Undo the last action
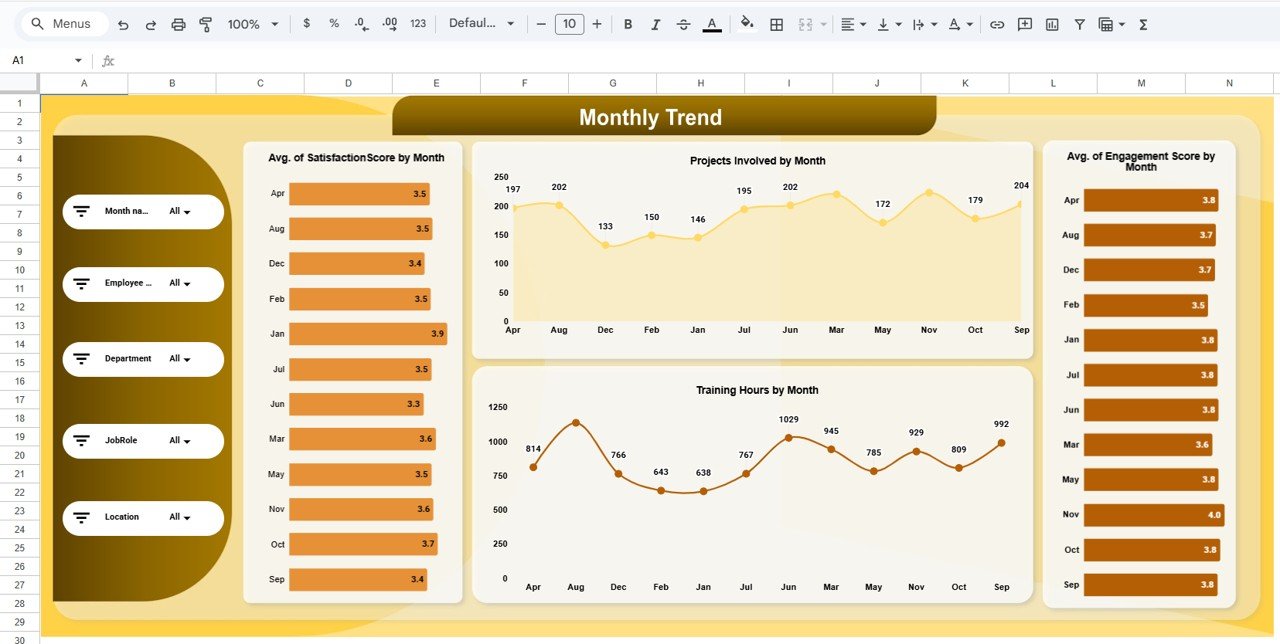 point(123,23)
